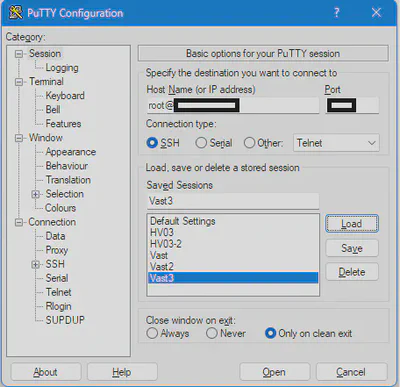Open the Connection category

52,222
